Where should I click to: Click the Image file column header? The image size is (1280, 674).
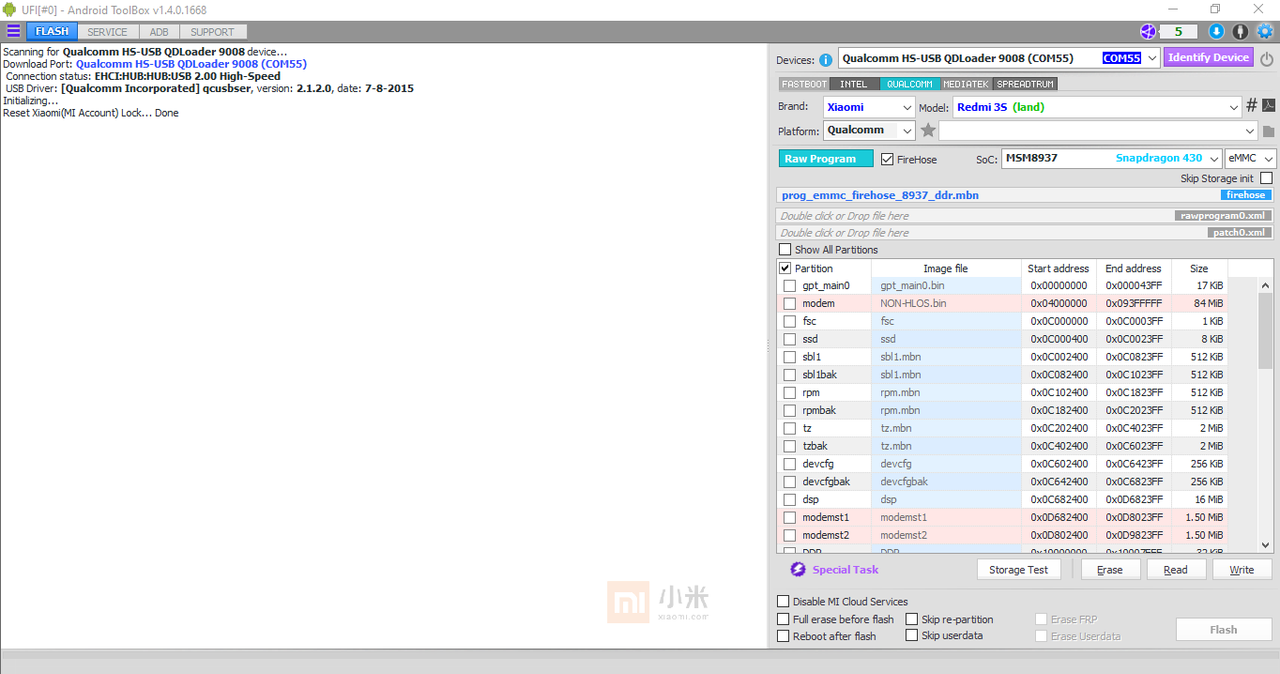click(946, 268)
